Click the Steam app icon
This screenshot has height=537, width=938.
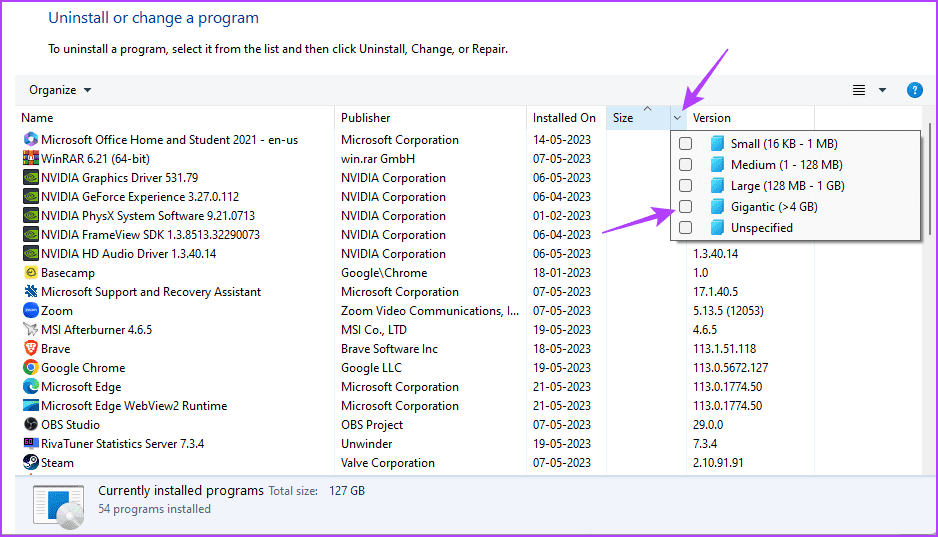31,463
